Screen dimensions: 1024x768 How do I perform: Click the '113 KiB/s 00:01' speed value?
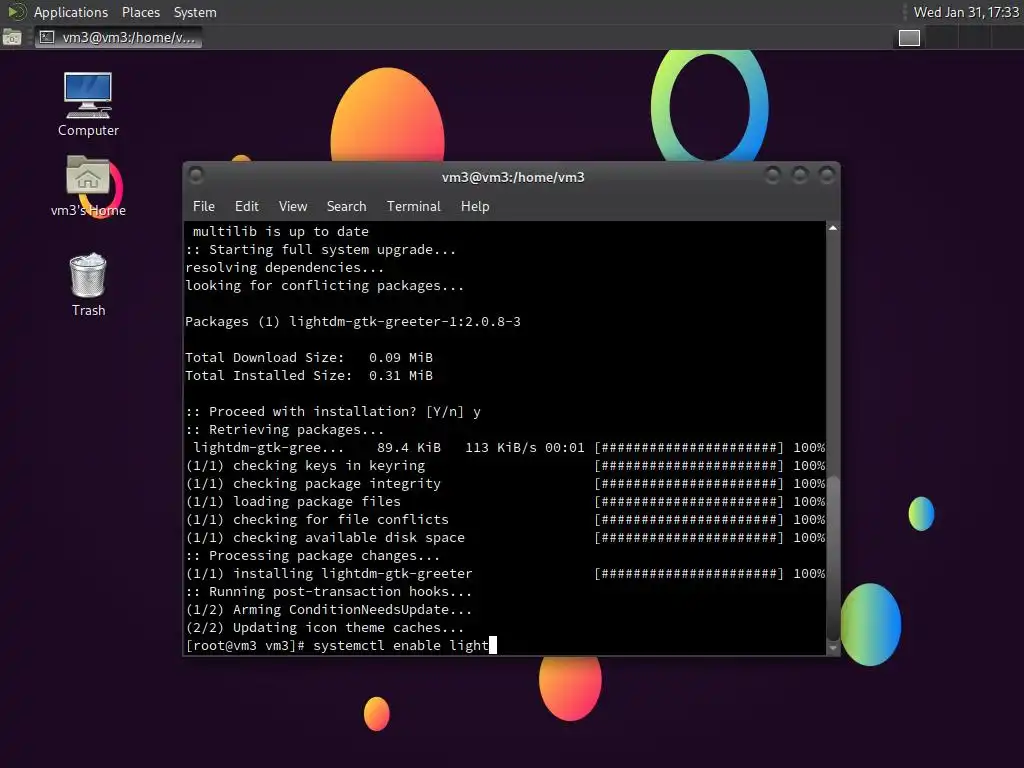[524, 447]
